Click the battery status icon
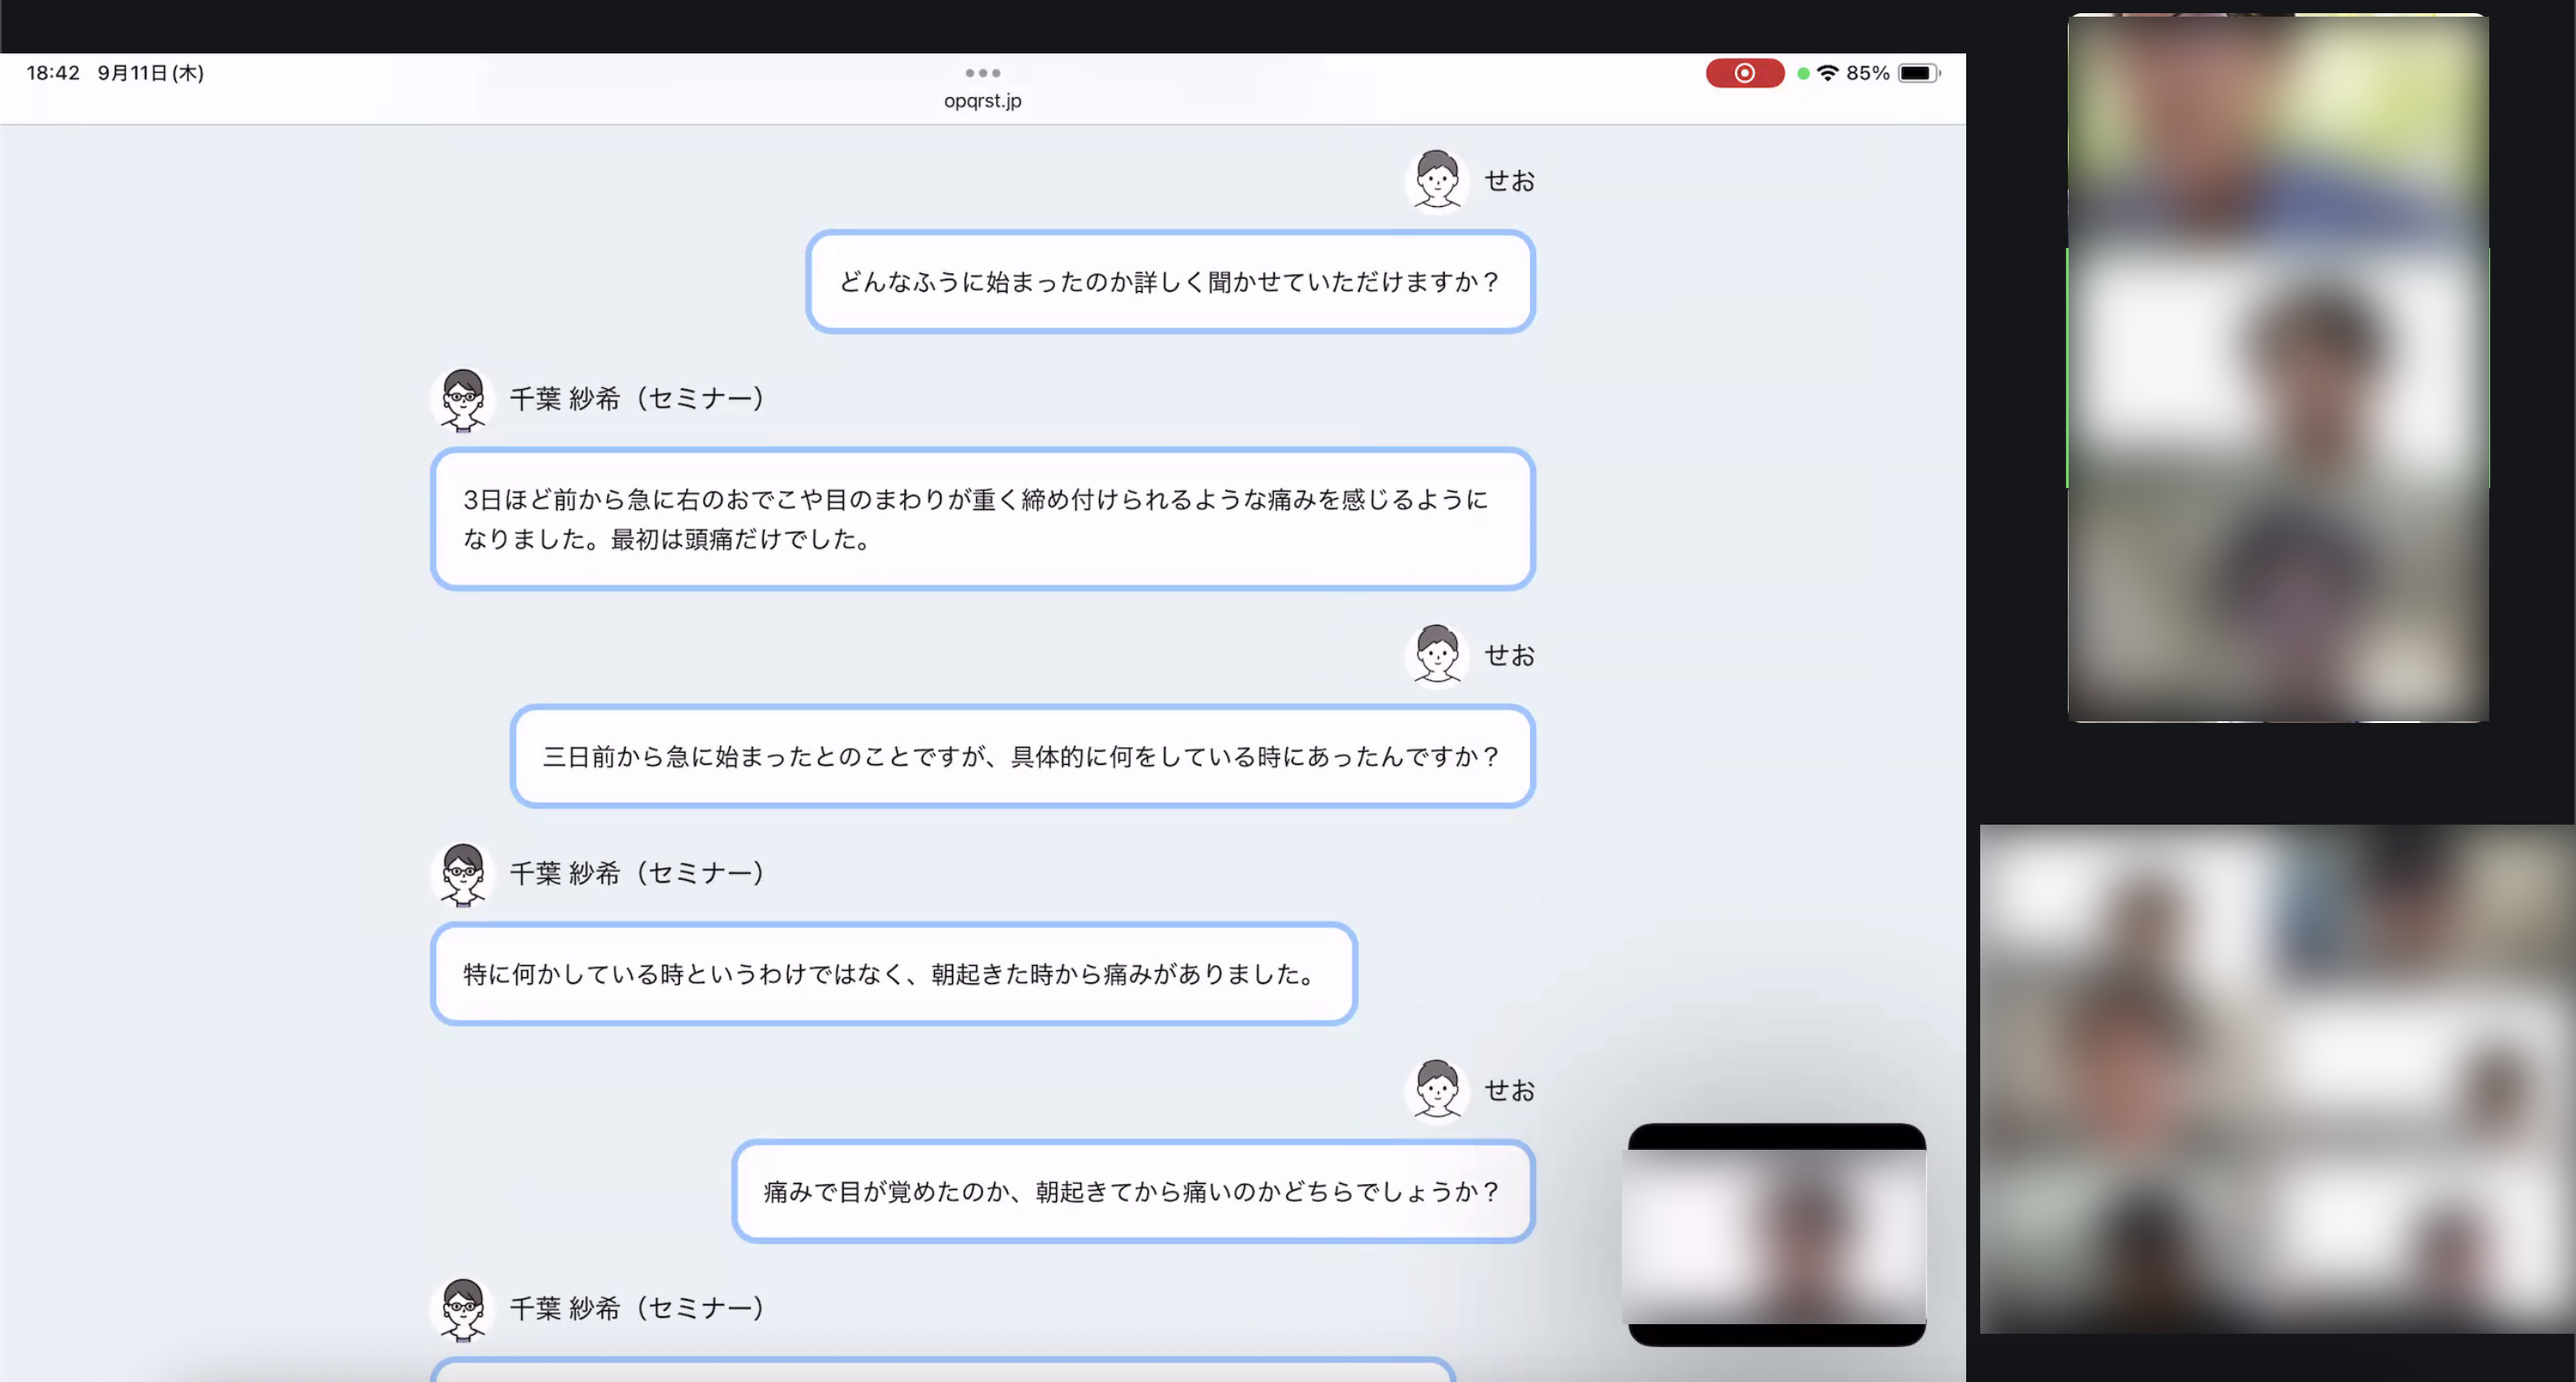2576x1382 pixels. click(x=1918, y=73)
